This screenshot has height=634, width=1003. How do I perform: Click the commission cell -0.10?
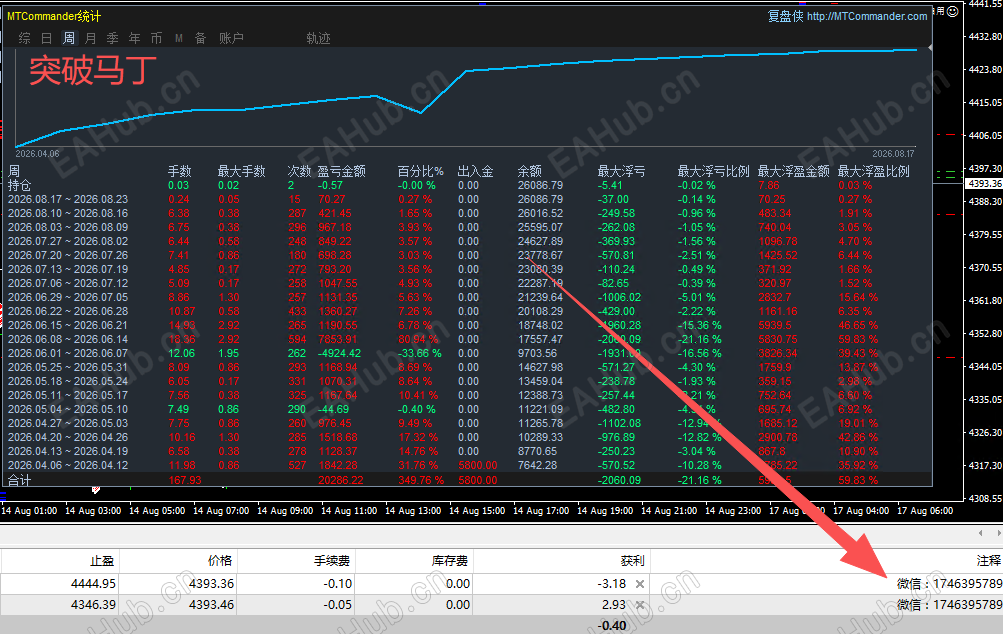click(x=337, y=583)
